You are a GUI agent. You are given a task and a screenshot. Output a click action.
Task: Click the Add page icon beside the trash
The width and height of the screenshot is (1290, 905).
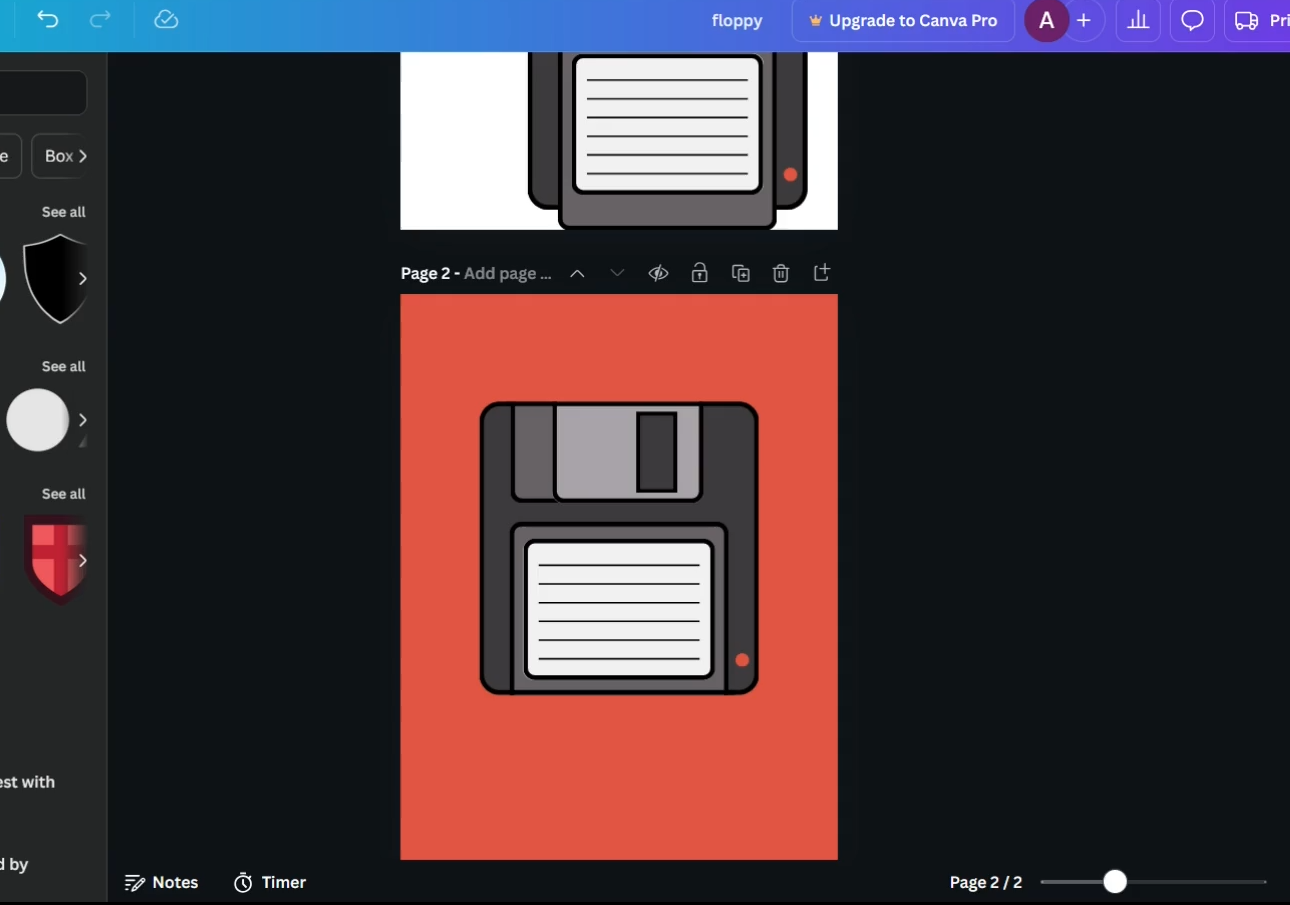click(x=821, y=272)
